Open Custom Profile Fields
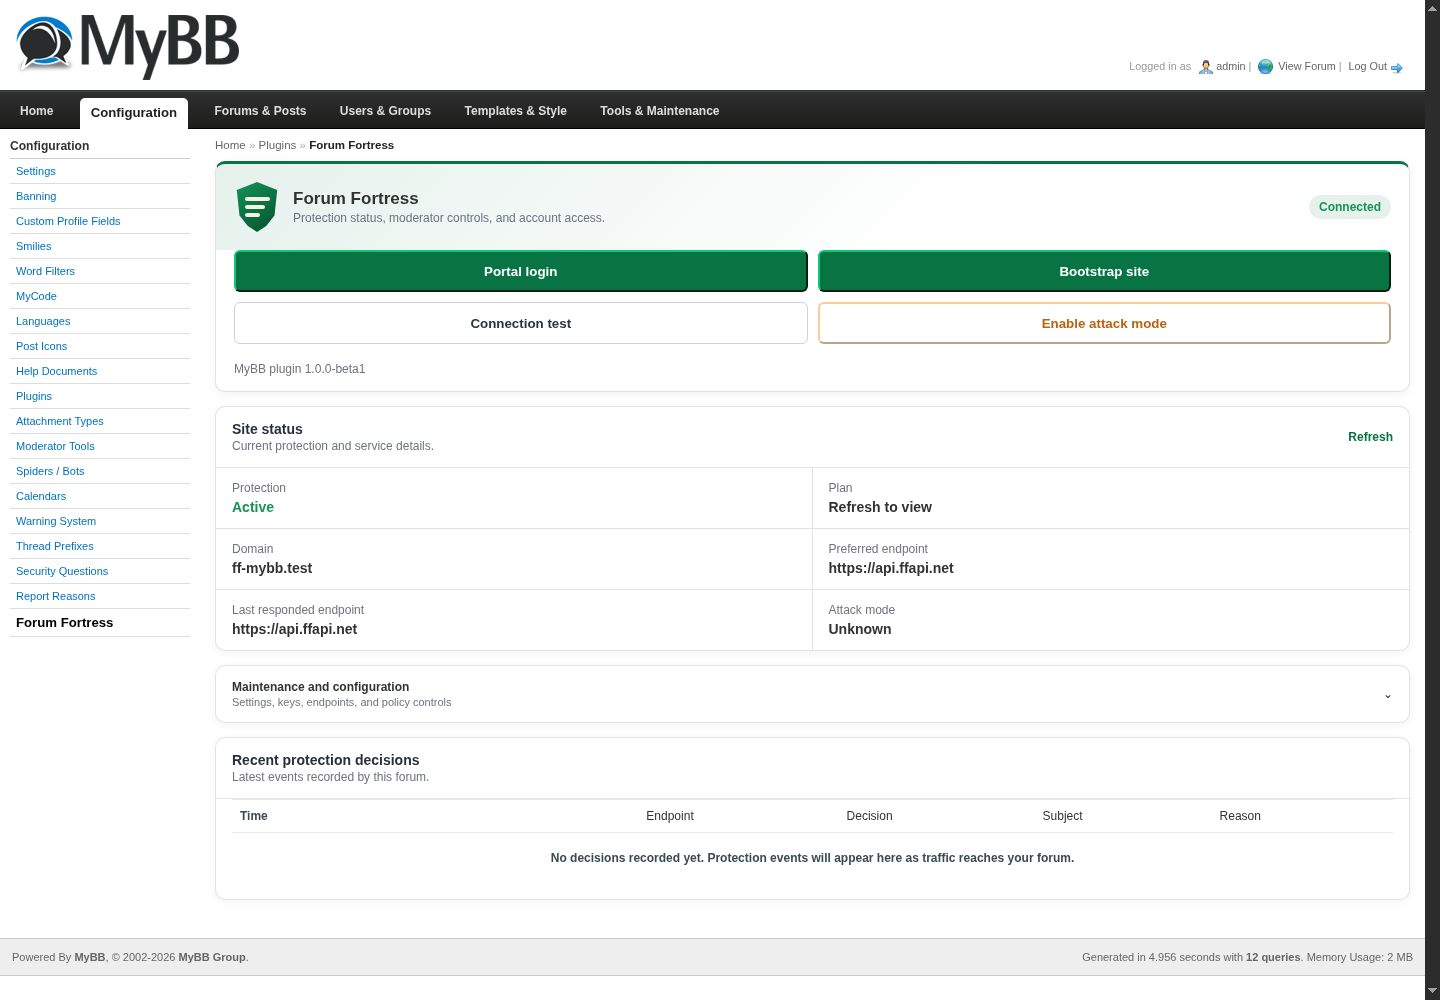The height and width of the screenshot is (1000, 1440). pos(68,221)
